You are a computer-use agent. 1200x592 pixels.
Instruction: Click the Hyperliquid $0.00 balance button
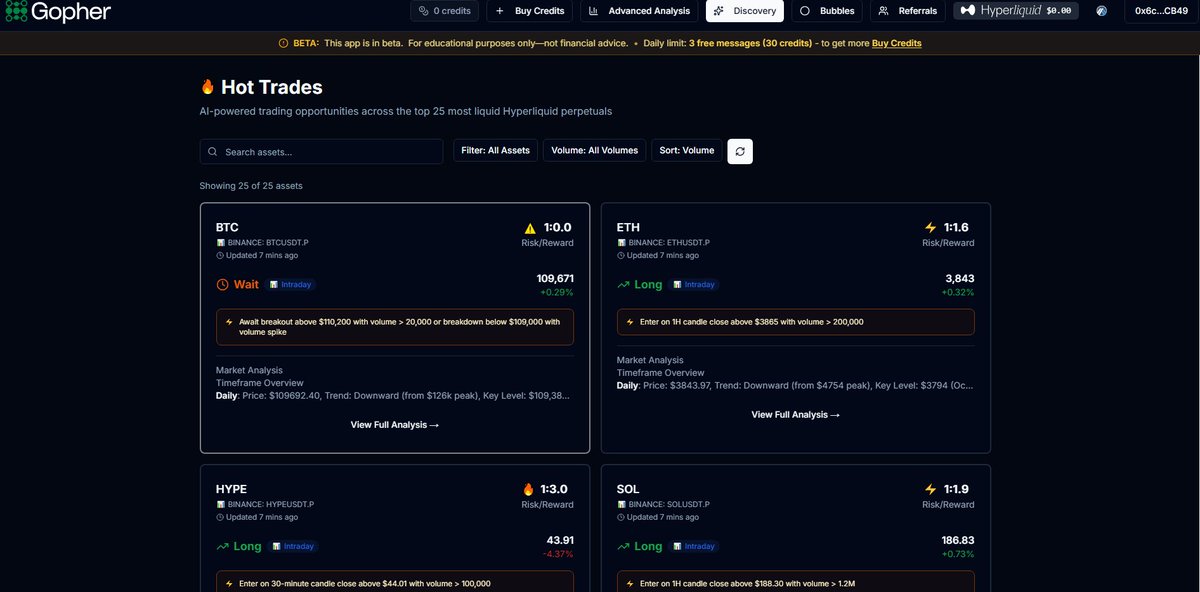(x=1016, y=11)
